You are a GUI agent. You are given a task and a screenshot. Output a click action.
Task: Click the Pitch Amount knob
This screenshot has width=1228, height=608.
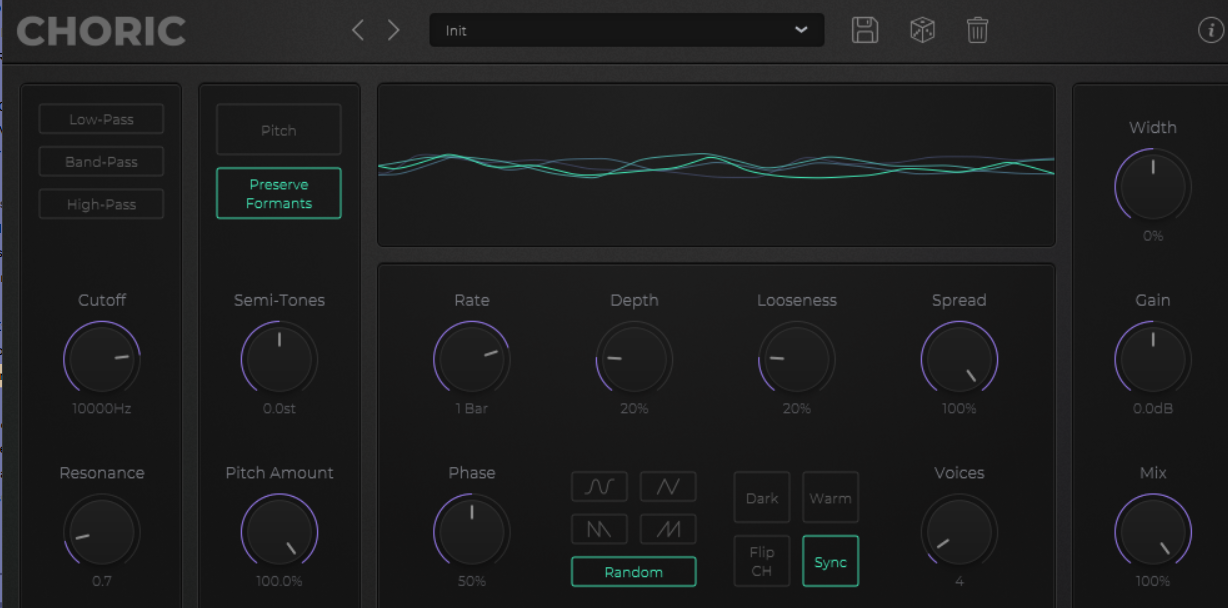pyautogui.click(x=279, y=531)
